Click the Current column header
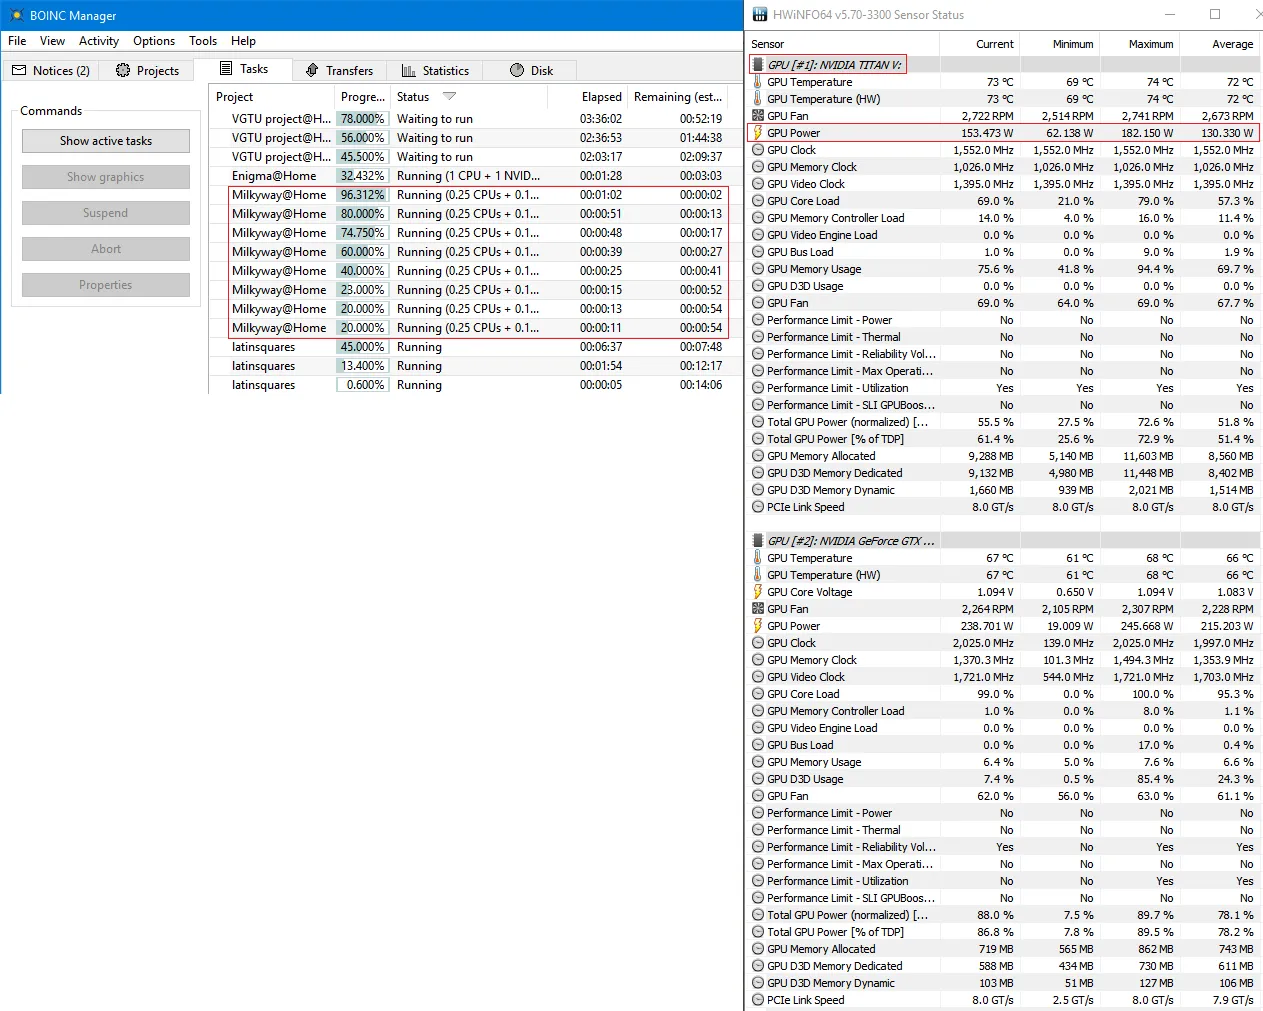The height and width of the screenshot is (1011, 1263). tap(980, 44)
